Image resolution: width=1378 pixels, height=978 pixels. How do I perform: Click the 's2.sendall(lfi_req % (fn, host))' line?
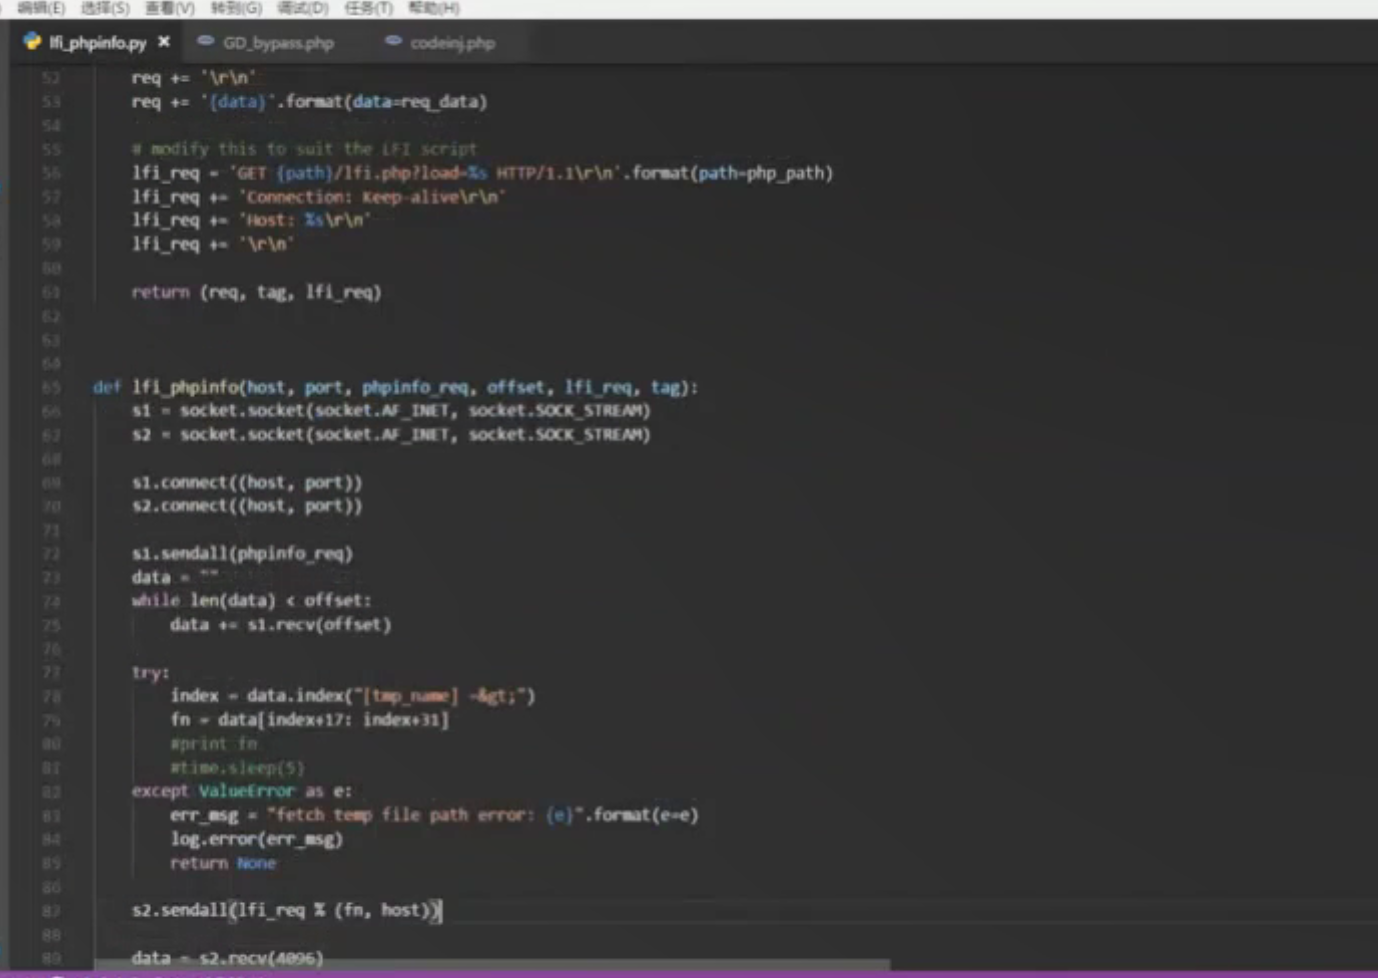pyautogui.click(x=286, y=910)
